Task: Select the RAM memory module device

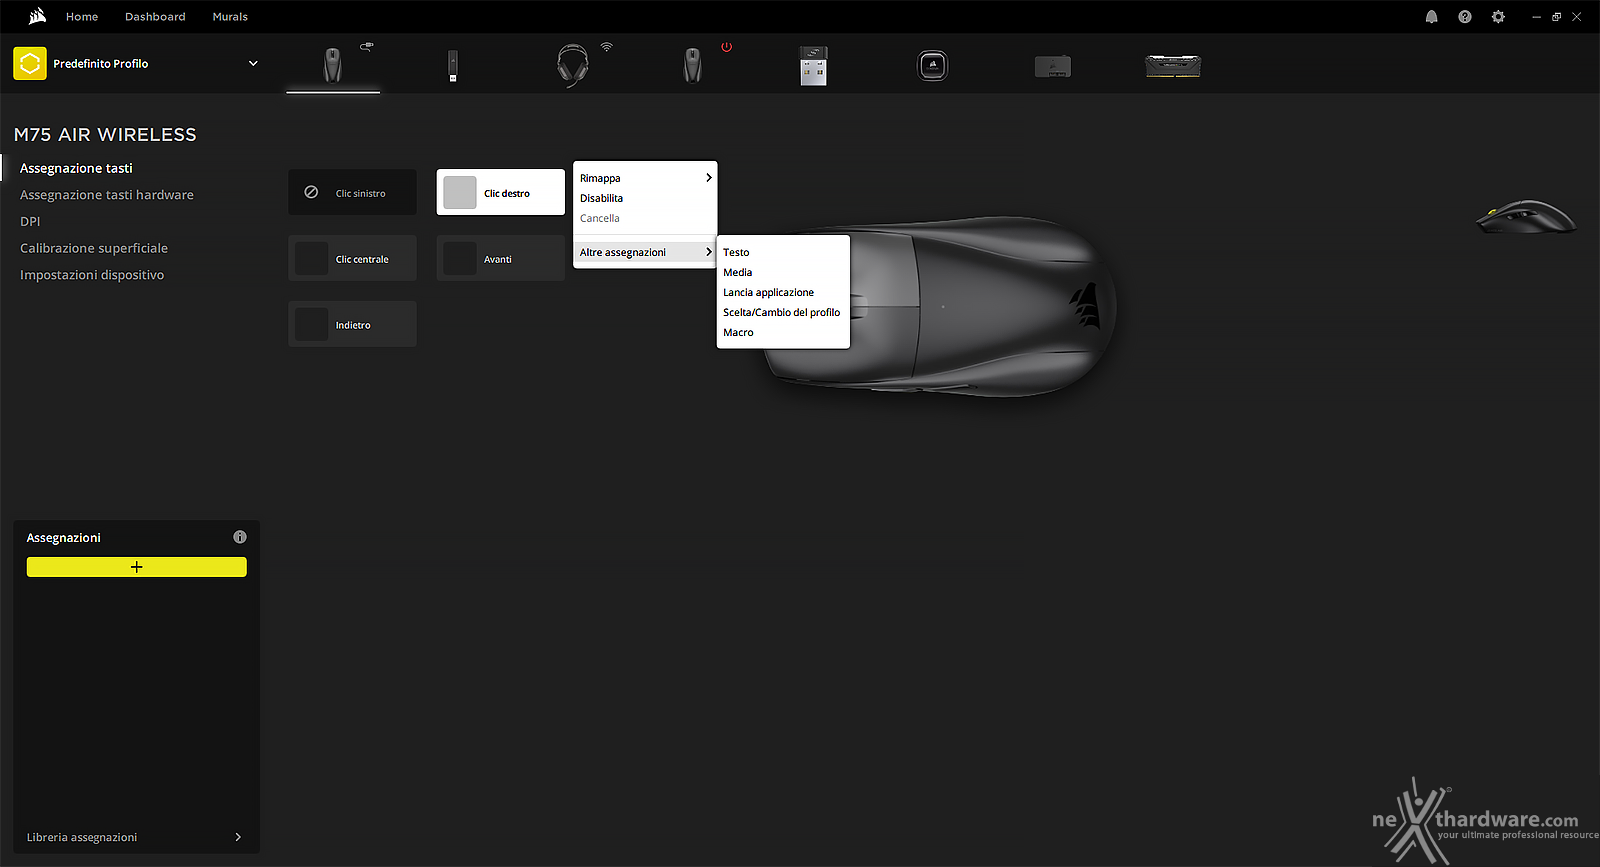Action: 1173,66
